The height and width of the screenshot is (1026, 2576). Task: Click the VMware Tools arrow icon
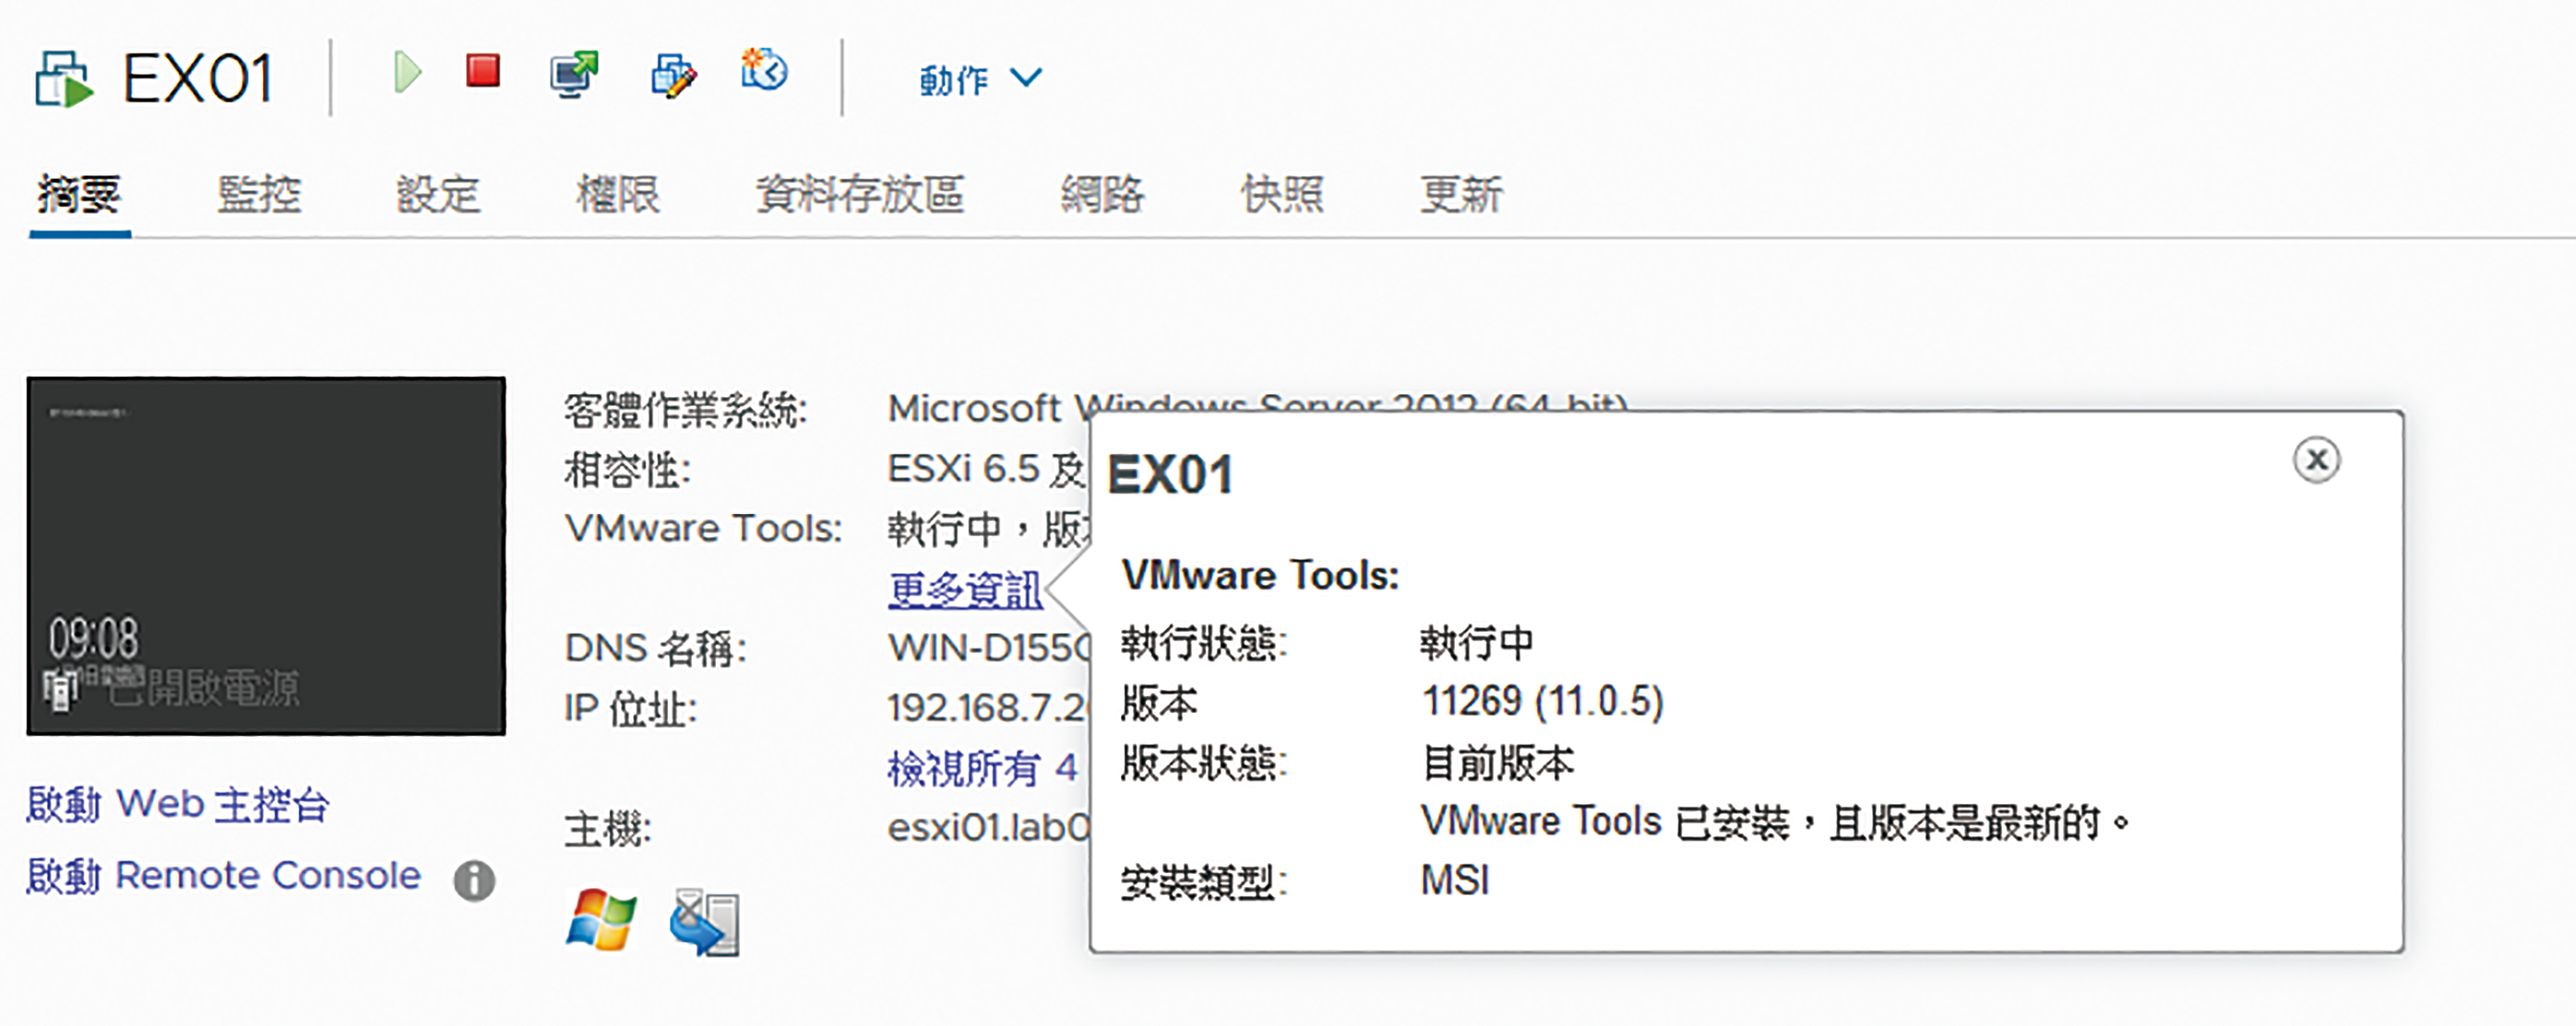click(x=704, y=921)
